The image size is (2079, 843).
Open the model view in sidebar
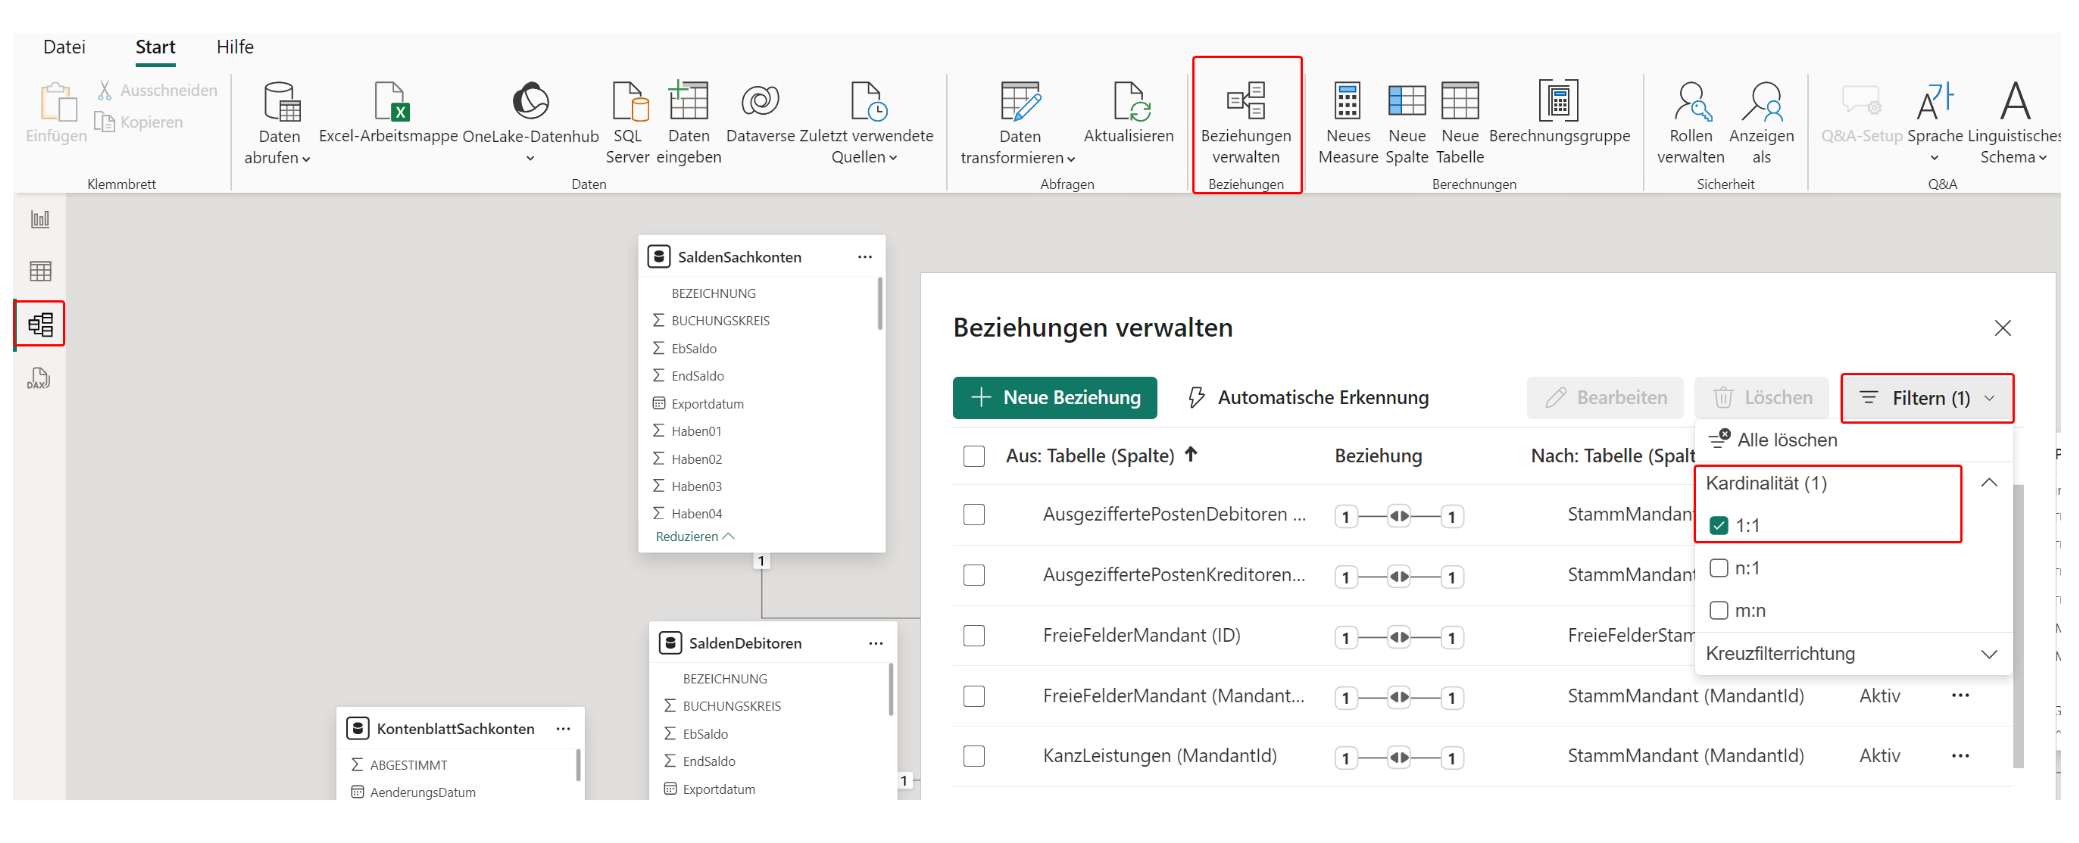[40, 324]
